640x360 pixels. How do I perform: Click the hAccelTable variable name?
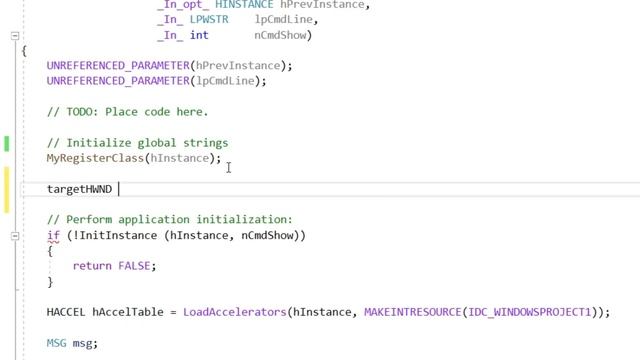(128, 312)
